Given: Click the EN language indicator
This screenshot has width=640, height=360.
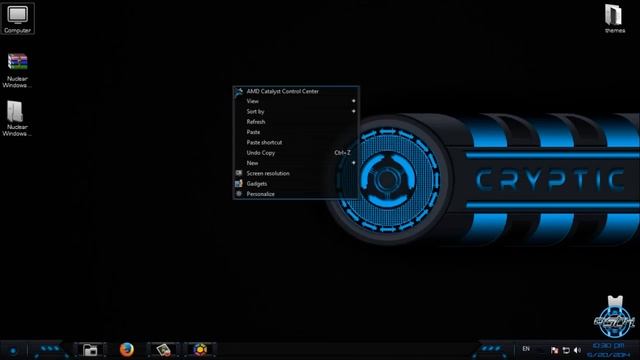Looking at the screenshot, I should 526,349.
